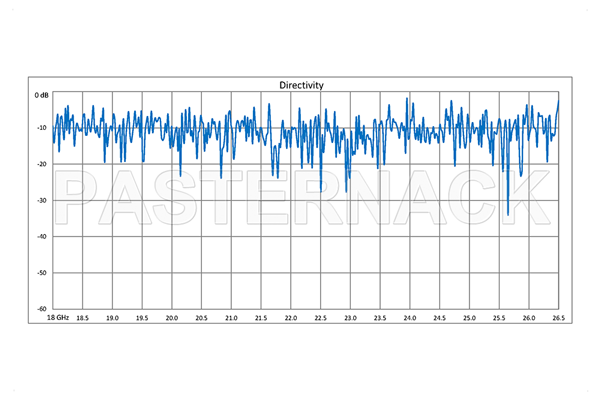Select the 20.0 frequency tick label
The width and height of the screenshot is (600, 400).
tap(172, 317)
